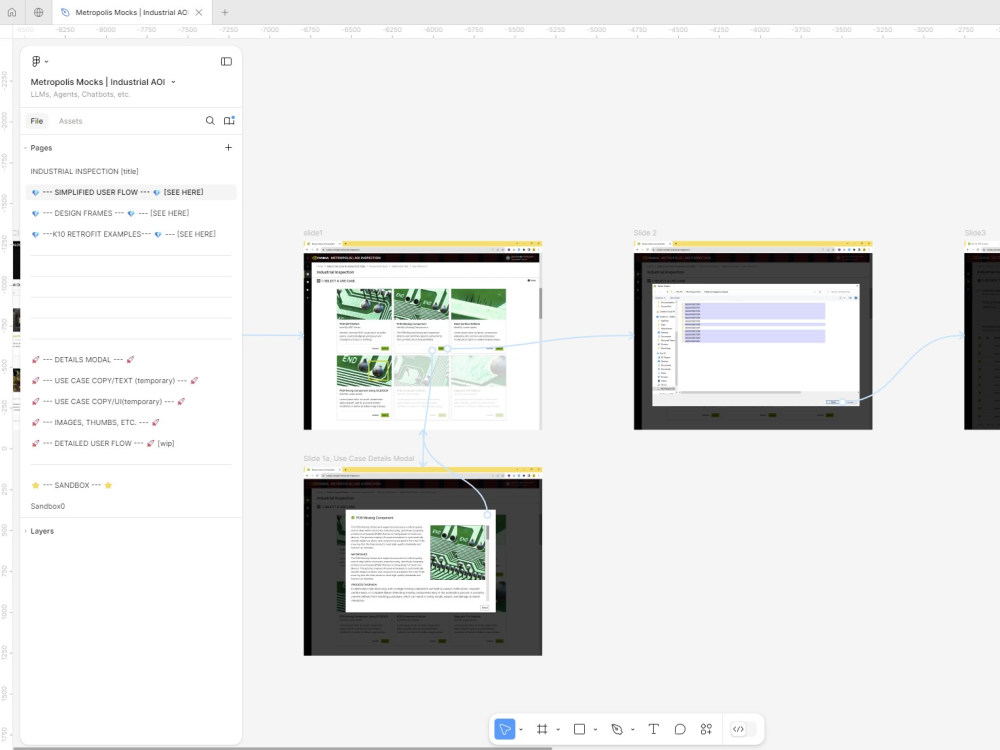Switch to the File tab
The image size is (1000, 750).
click(37, 121)
